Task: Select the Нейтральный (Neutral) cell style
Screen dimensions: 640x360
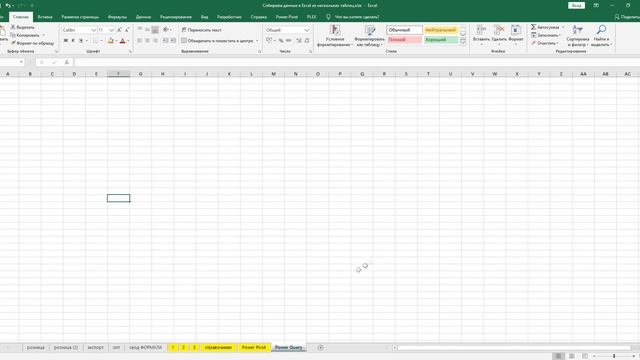Action: click(441, 30)
